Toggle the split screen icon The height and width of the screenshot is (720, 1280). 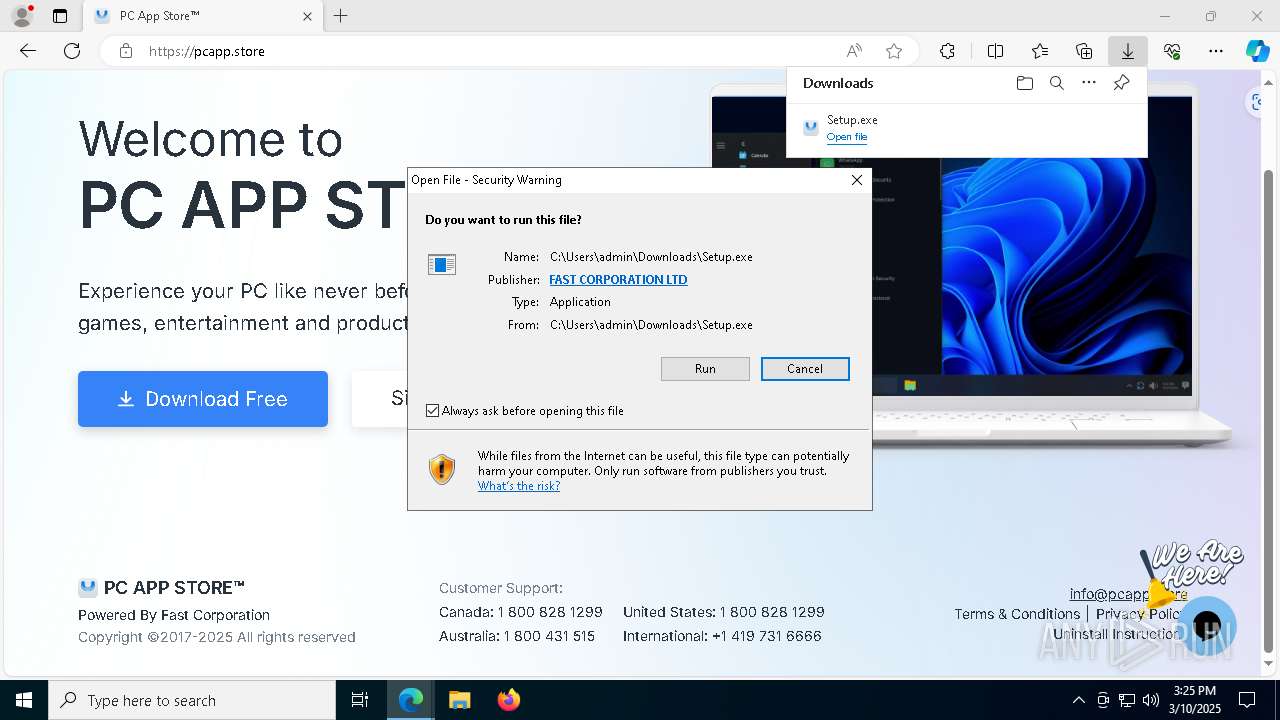coord(995,51)
